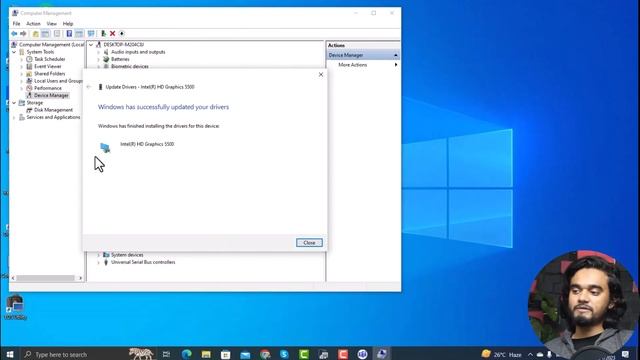Viewport: 640px width, 360px height.
Task: Open the Help menu
Action: point(68,24)
